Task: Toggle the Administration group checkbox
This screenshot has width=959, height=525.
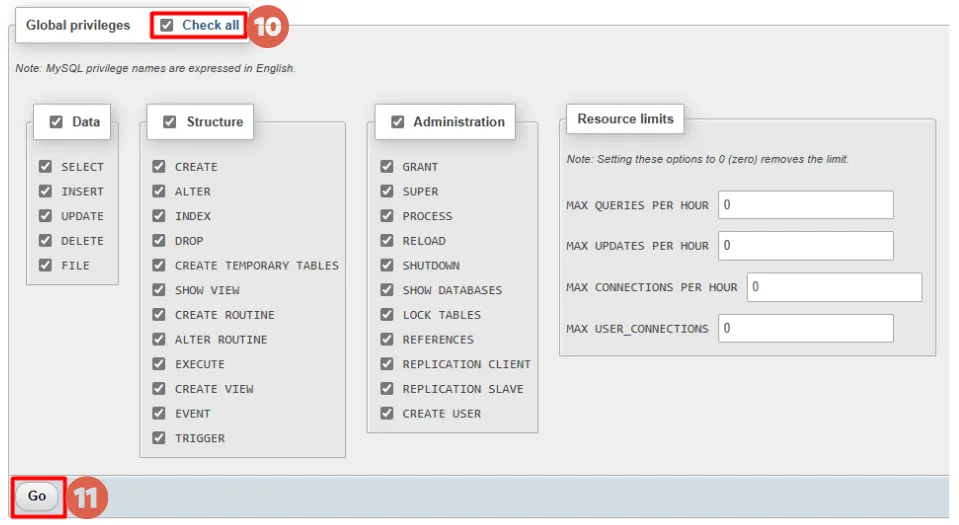Action: [398, 122]
